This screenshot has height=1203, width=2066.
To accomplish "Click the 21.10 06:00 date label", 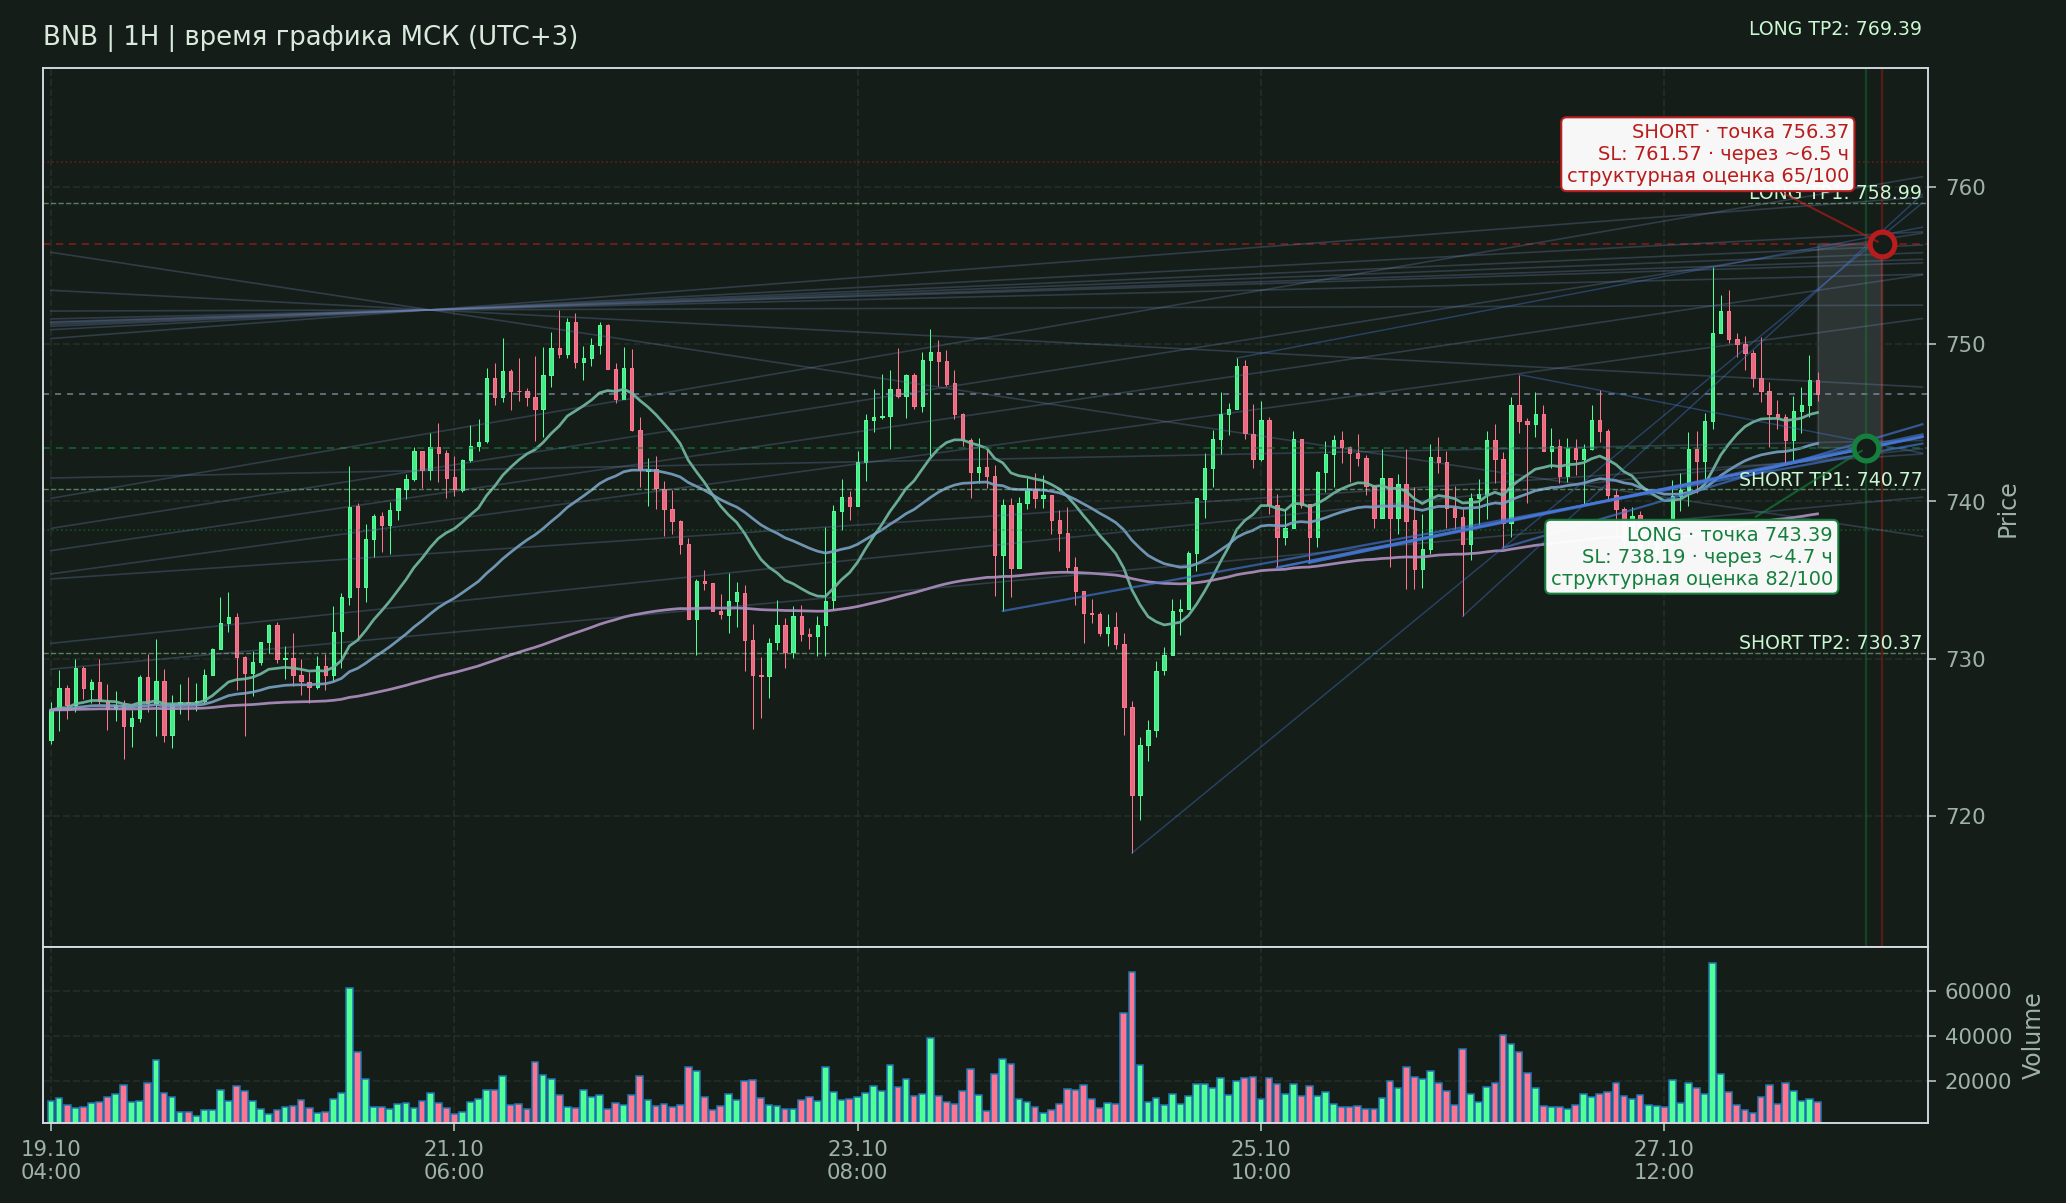I will 454,1160.
